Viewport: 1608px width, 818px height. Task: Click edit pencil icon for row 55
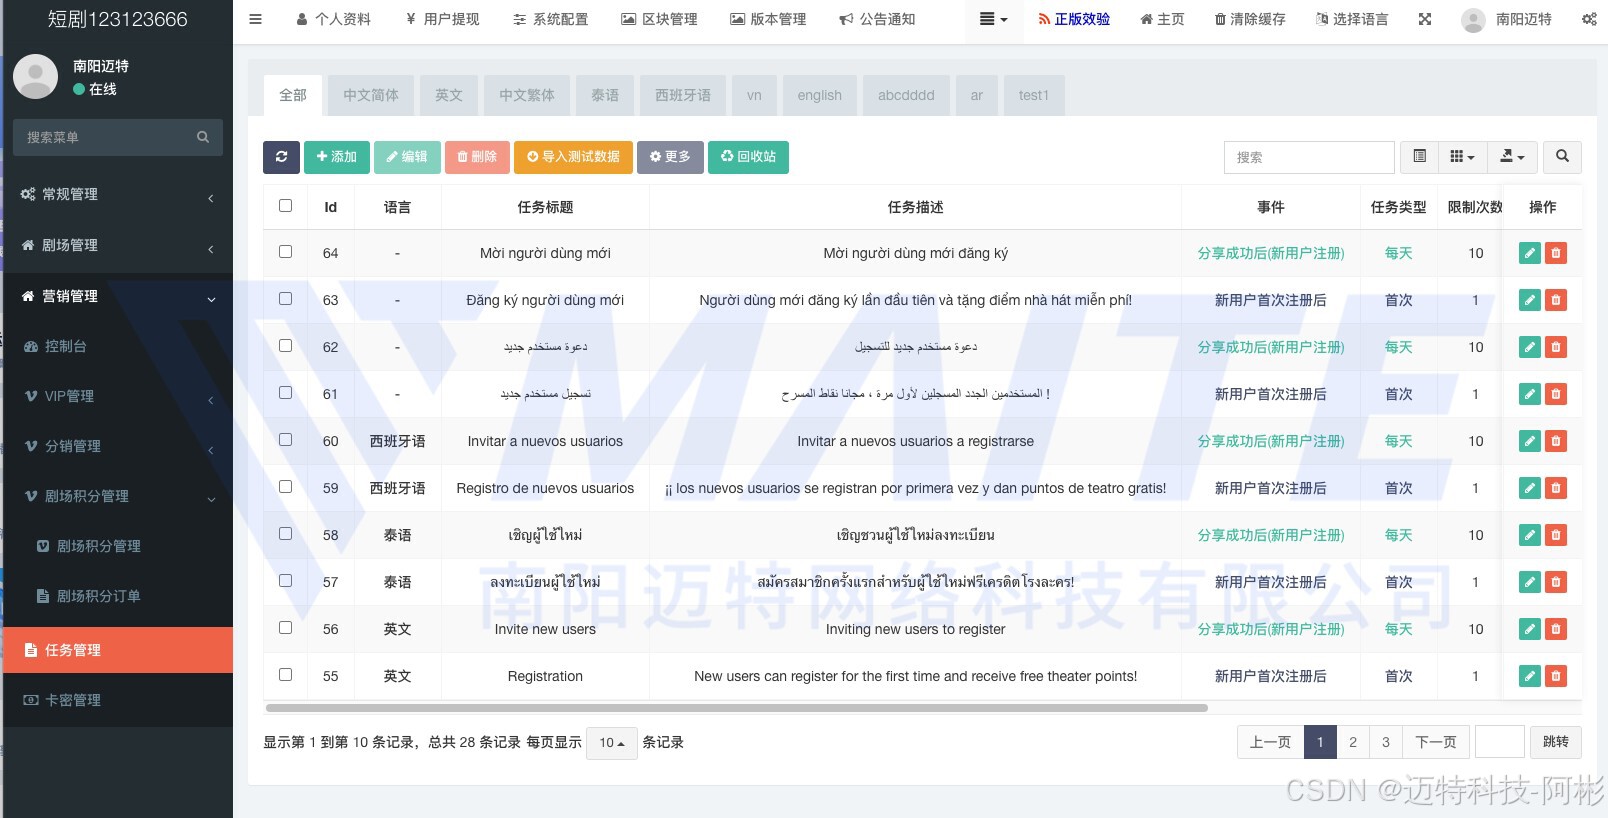[x=1529, y=676]
